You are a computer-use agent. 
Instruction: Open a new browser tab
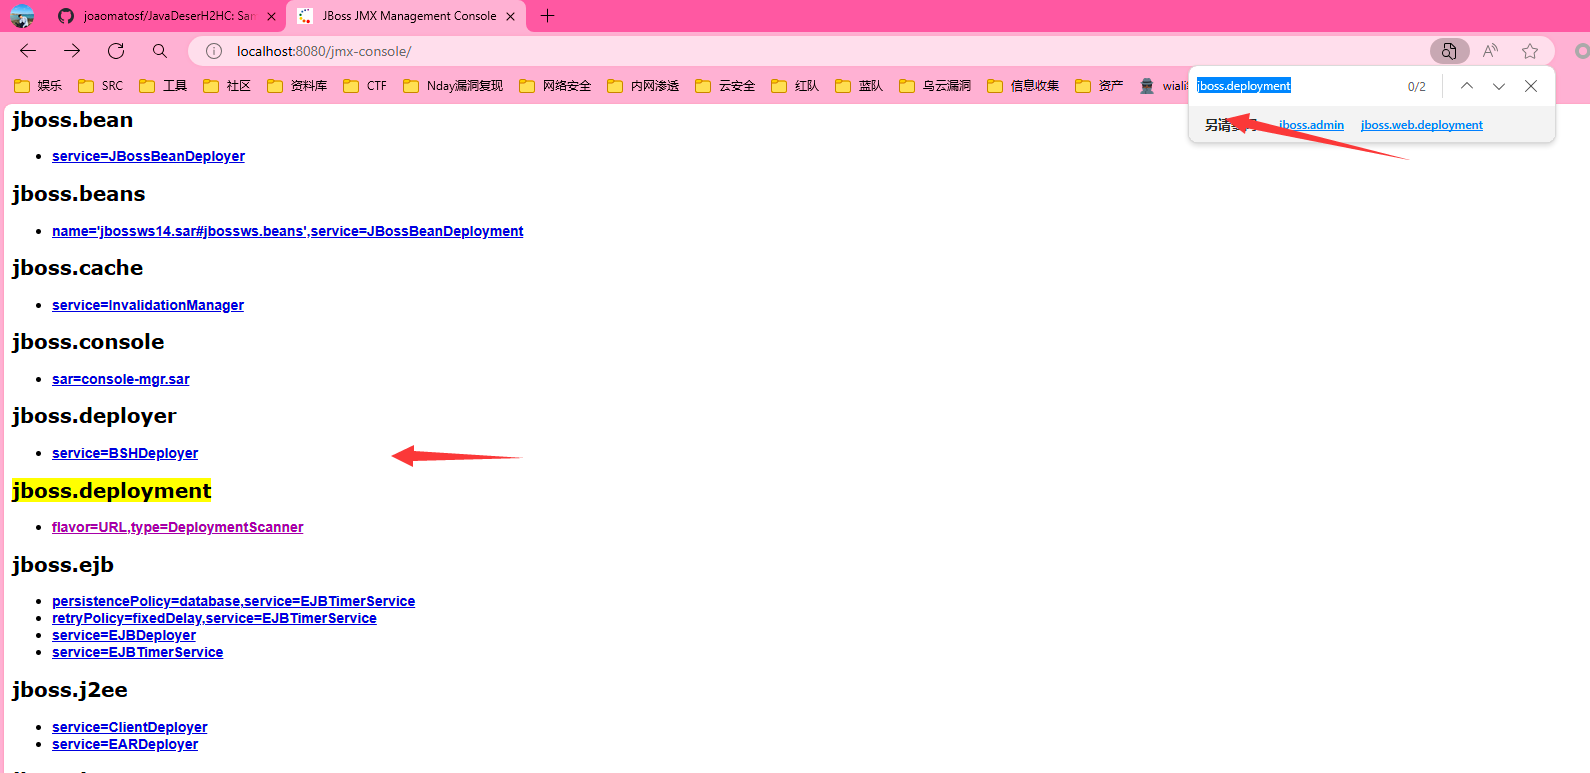point(547,16)
